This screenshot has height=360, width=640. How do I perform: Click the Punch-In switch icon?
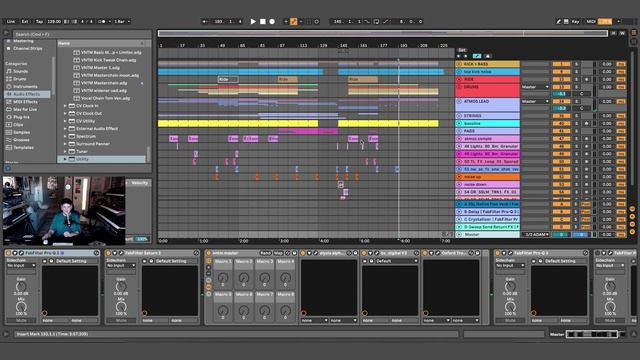pos(367,22)
